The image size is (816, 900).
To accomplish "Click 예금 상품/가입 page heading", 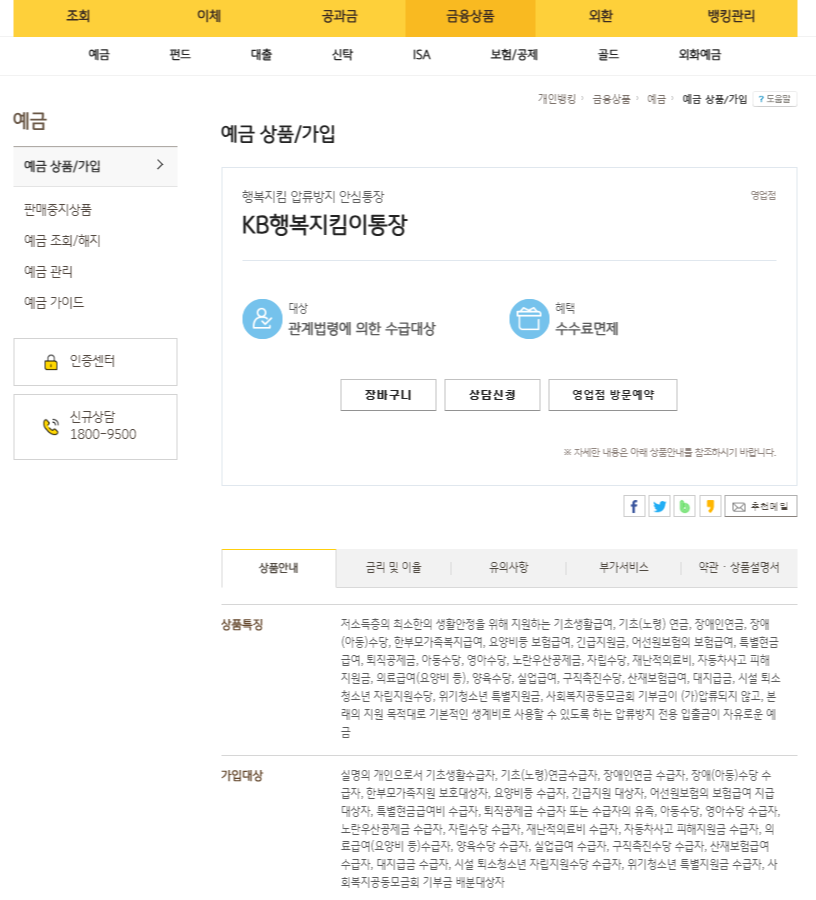I will pyautogui.click(x=278, y=134).
